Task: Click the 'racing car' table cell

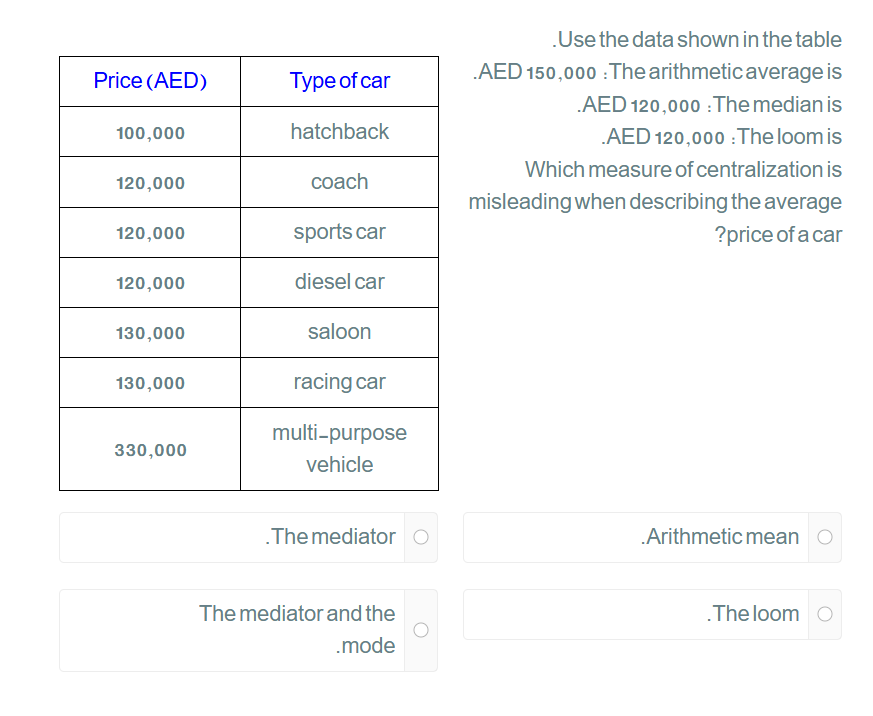Action: [339, 382]
